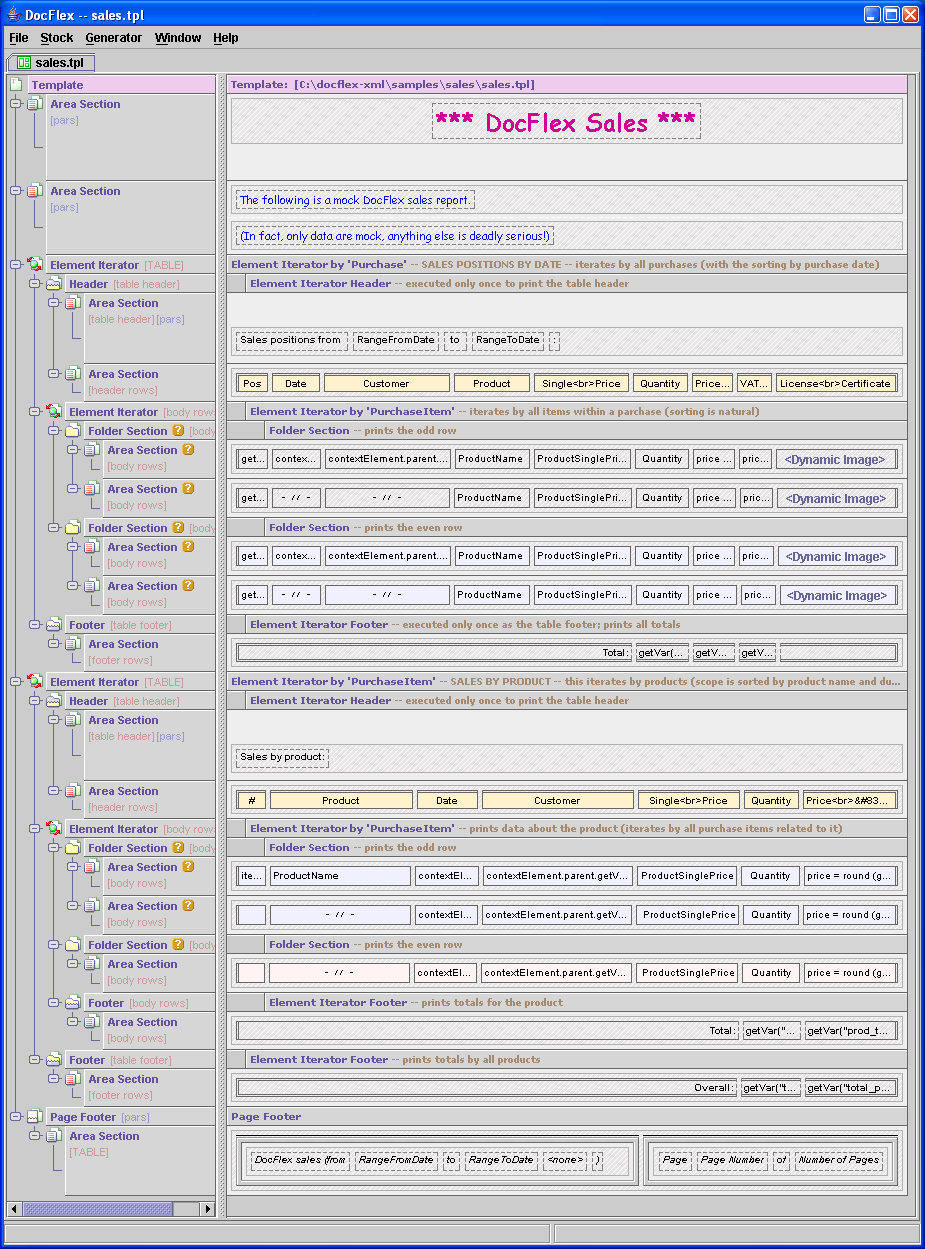Click the DocFlex application icon in title bar
Viewport: 925px width, 1249px height.
(x=13, y=14)
